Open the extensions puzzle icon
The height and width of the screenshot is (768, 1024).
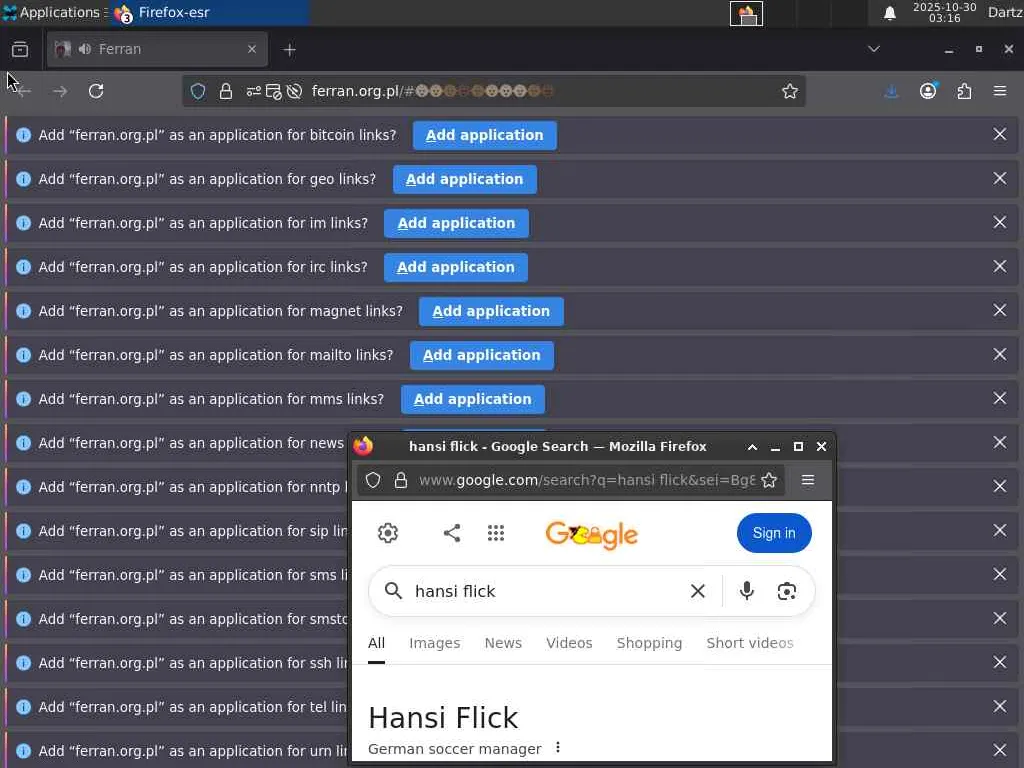pos(964,91)
